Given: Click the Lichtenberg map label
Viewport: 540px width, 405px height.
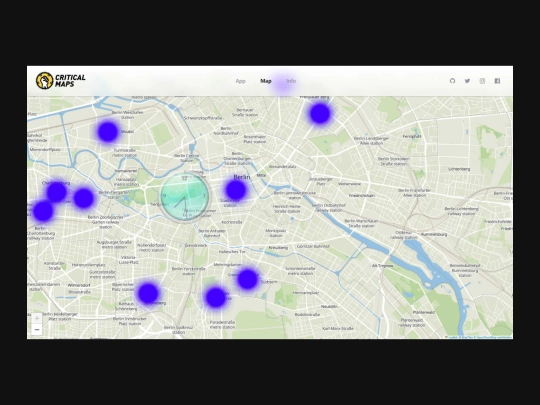Looking at the screenshot, I should [459, 169].
